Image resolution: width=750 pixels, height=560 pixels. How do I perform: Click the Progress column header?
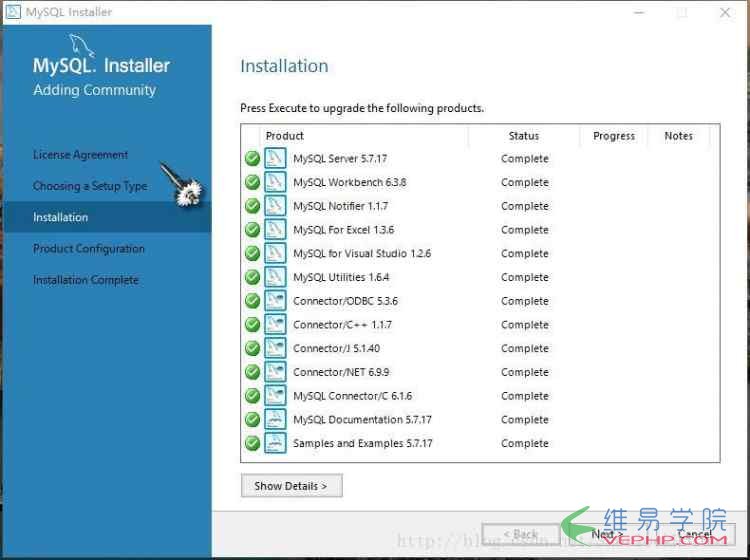point(614,136)
